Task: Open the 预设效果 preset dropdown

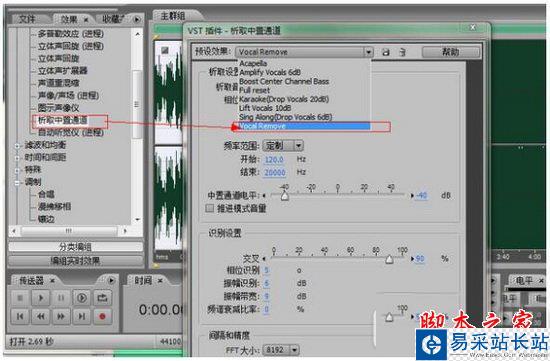Action: pyautogui.click(x=368, y=52)
